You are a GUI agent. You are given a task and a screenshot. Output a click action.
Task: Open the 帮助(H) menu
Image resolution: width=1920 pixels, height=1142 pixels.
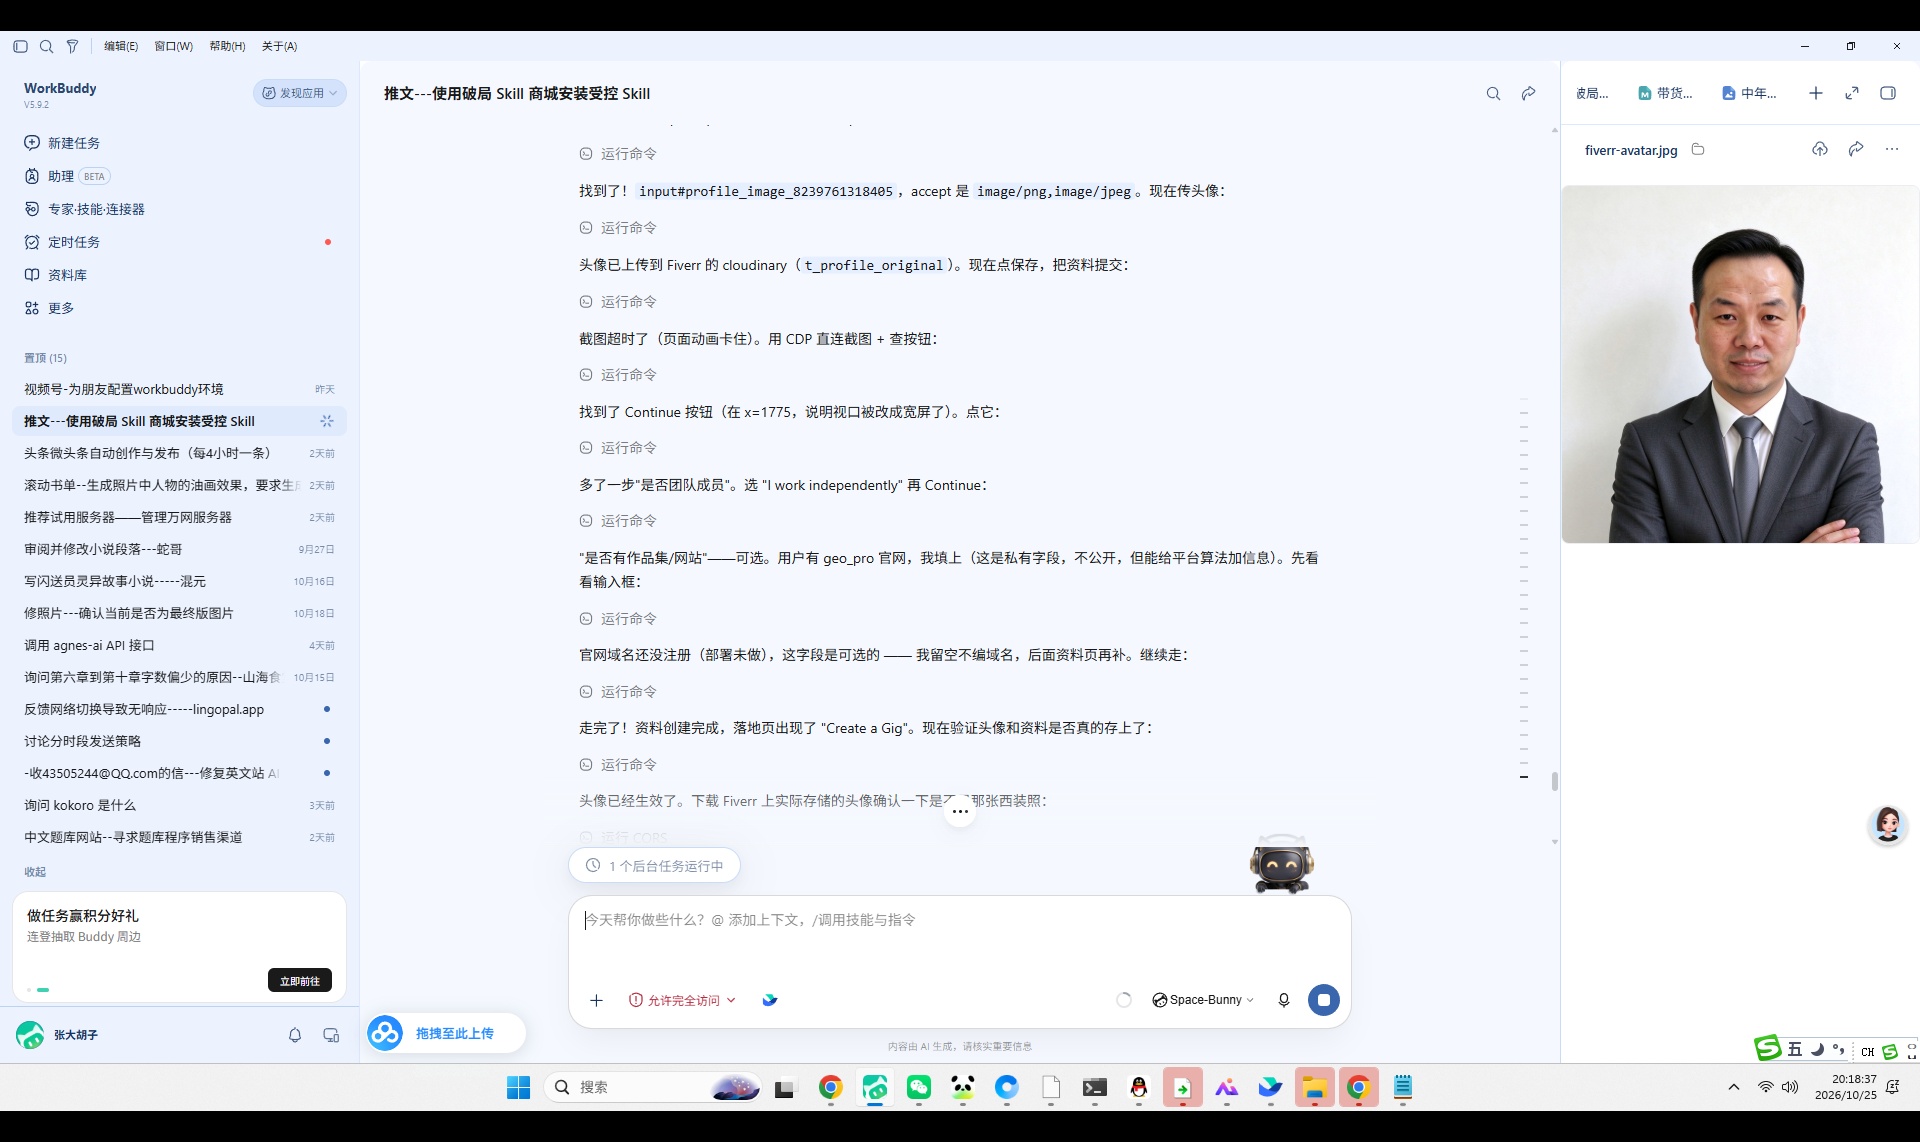coord(227,46)
